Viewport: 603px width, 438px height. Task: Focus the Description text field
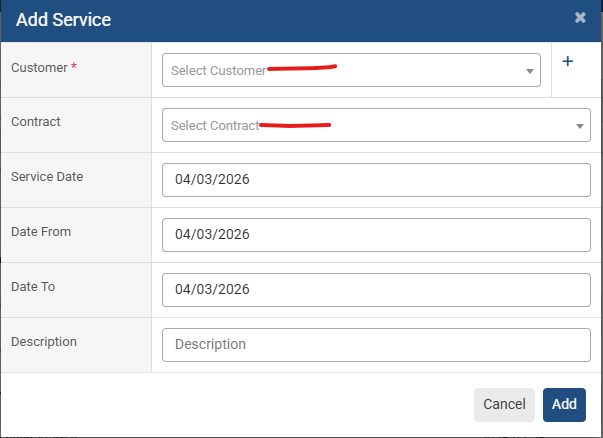tap(376, 345)
